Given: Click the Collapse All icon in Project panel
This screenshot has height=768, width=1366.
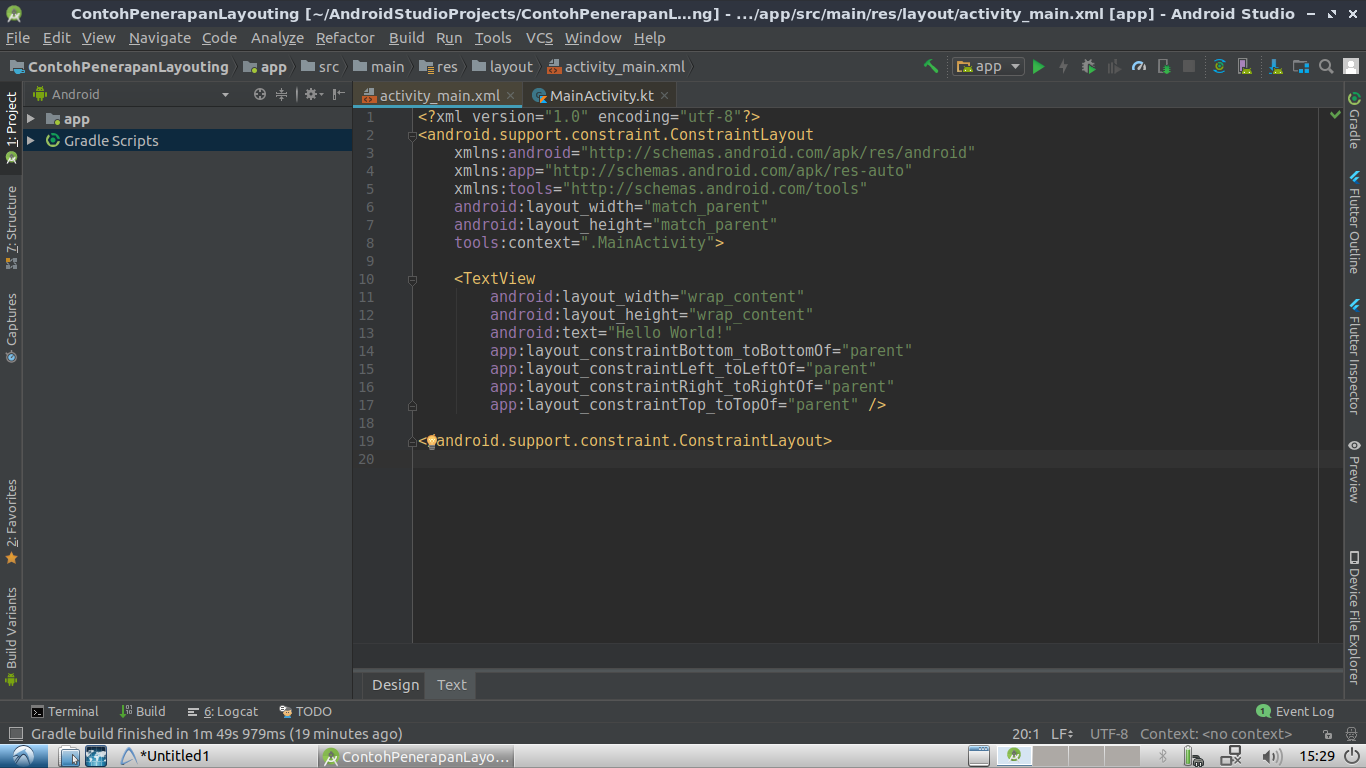Looking at the screenshot, I should 281,94.
